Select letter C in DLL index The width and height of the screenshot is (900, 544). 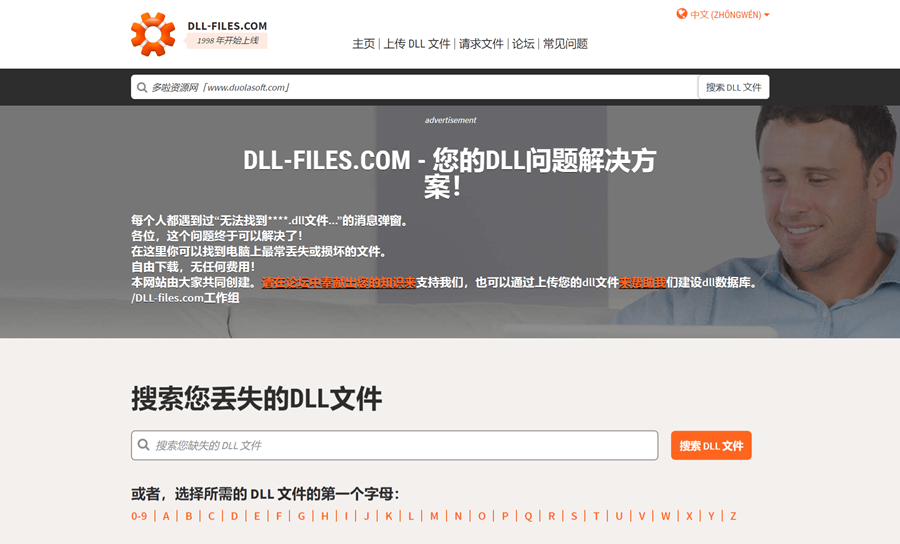211,516
